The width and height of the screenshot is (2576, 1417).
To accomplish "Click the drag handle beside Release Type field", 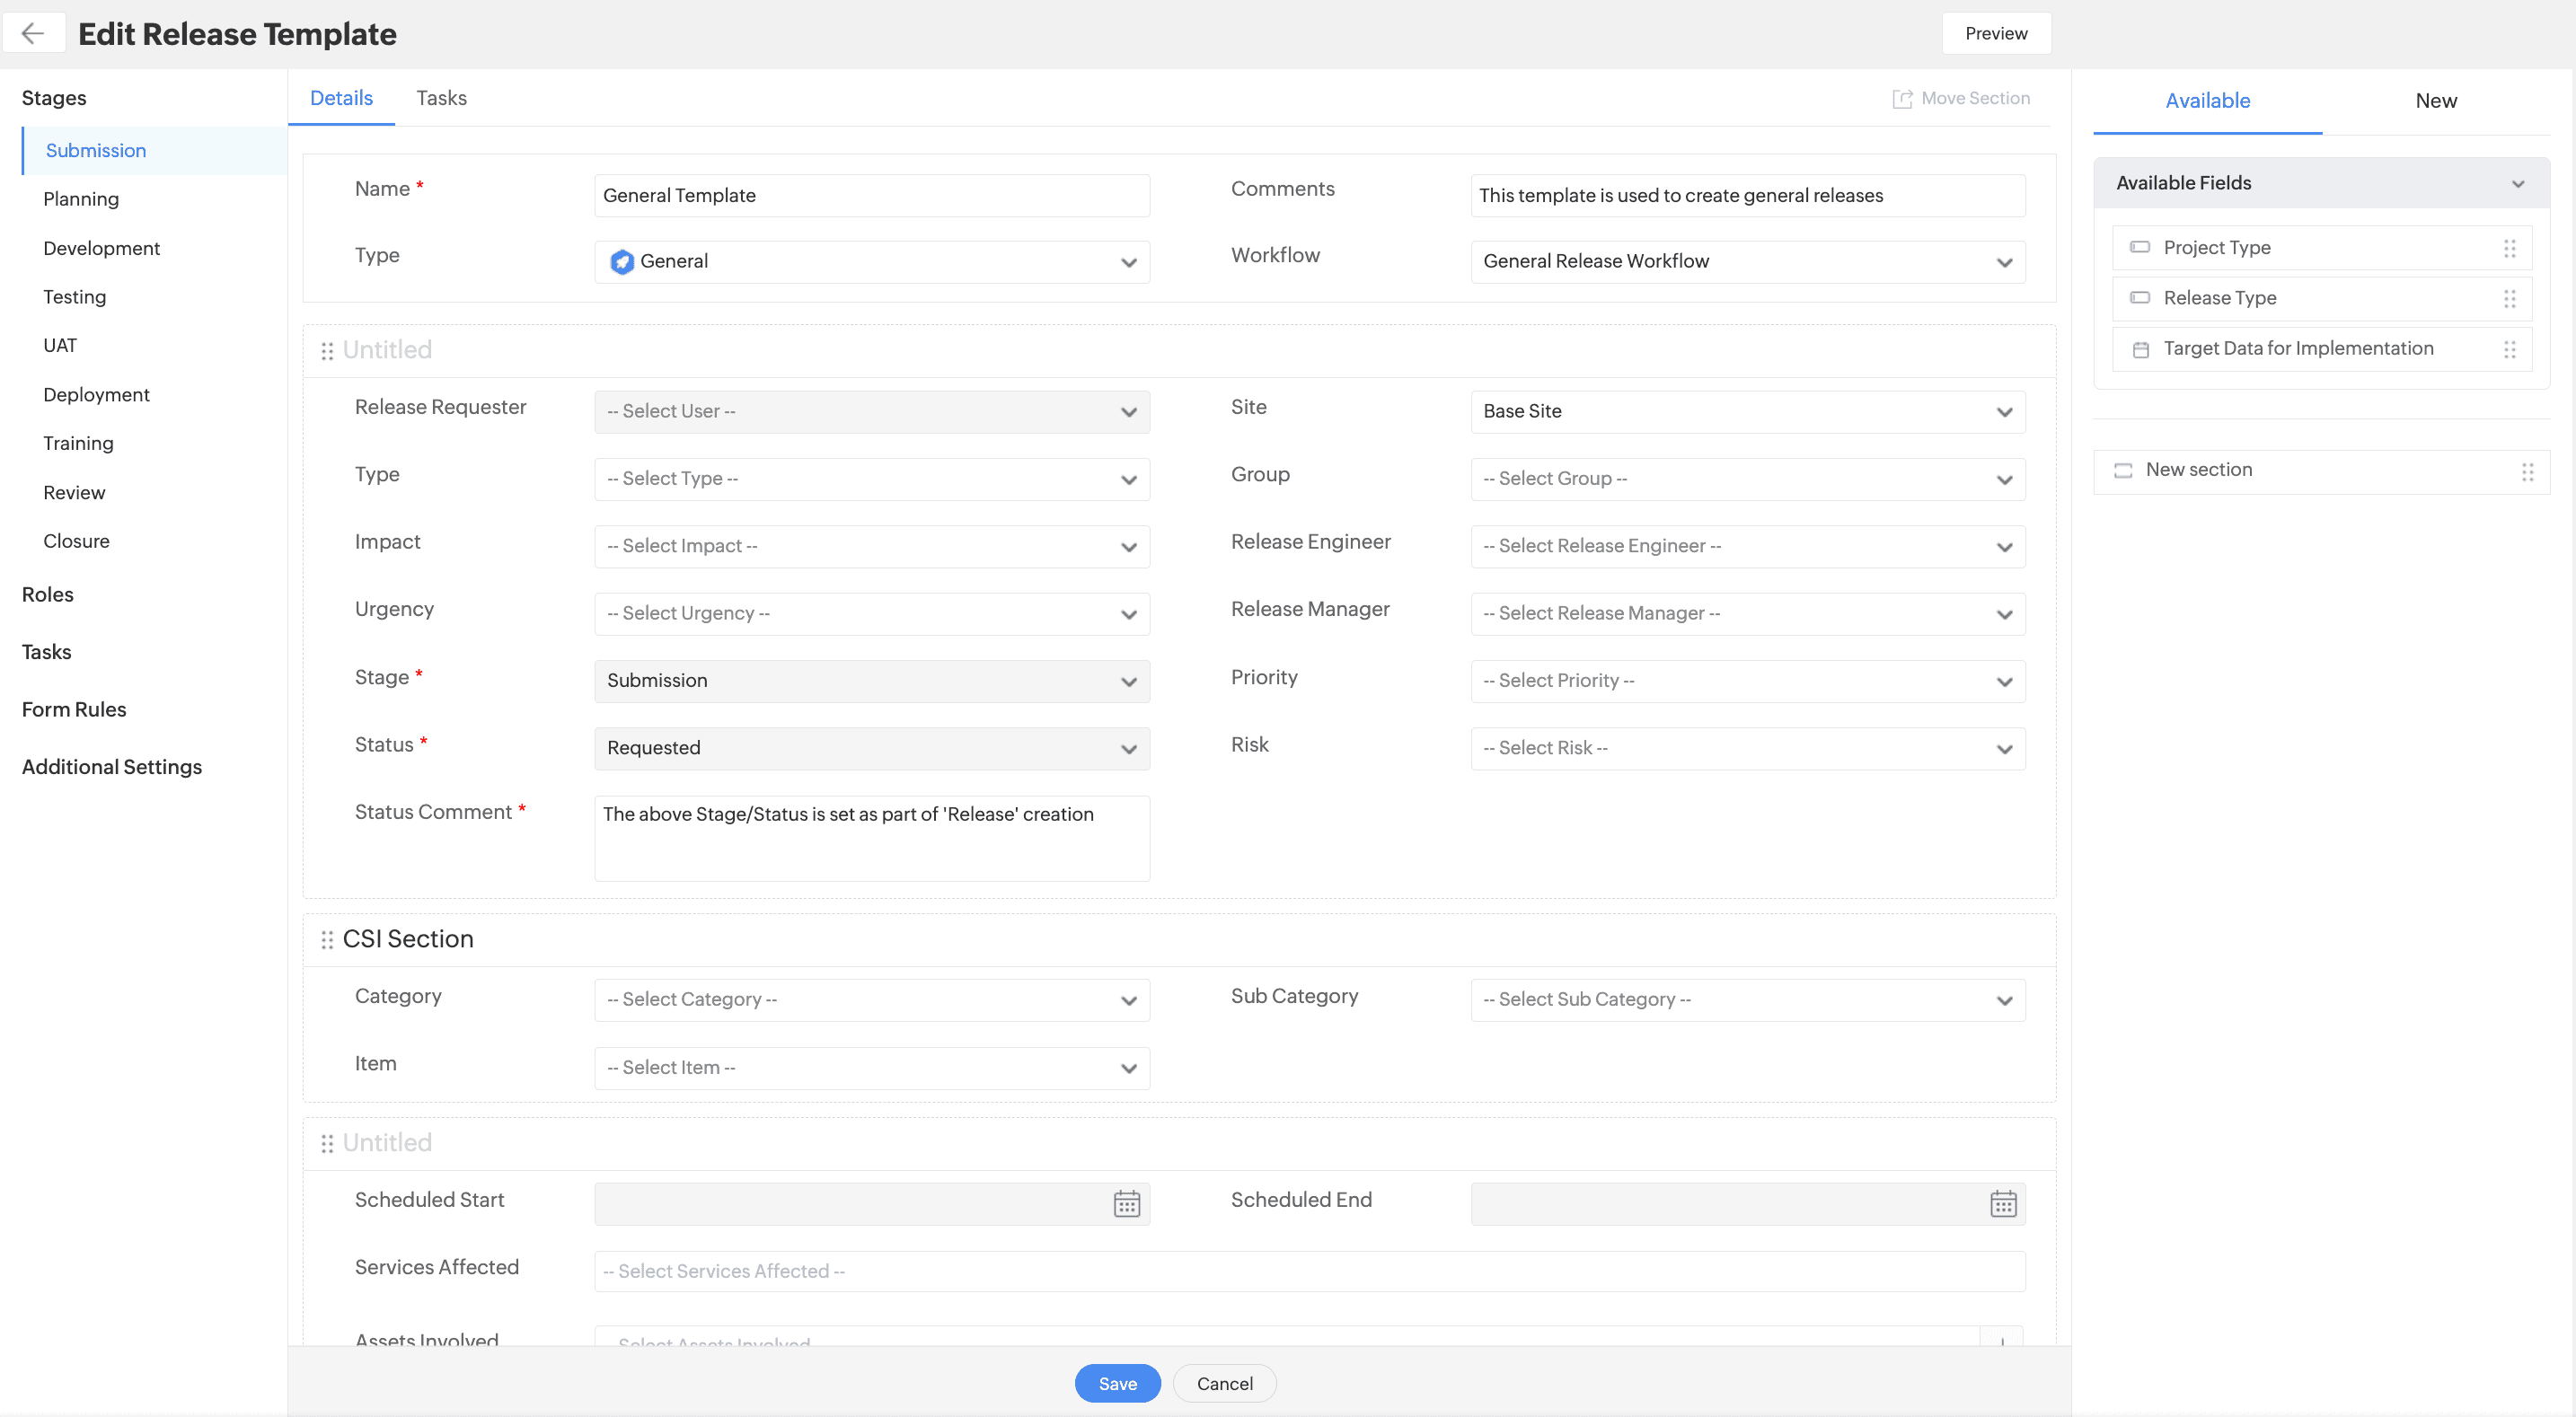I will (x=2509, y=298).
